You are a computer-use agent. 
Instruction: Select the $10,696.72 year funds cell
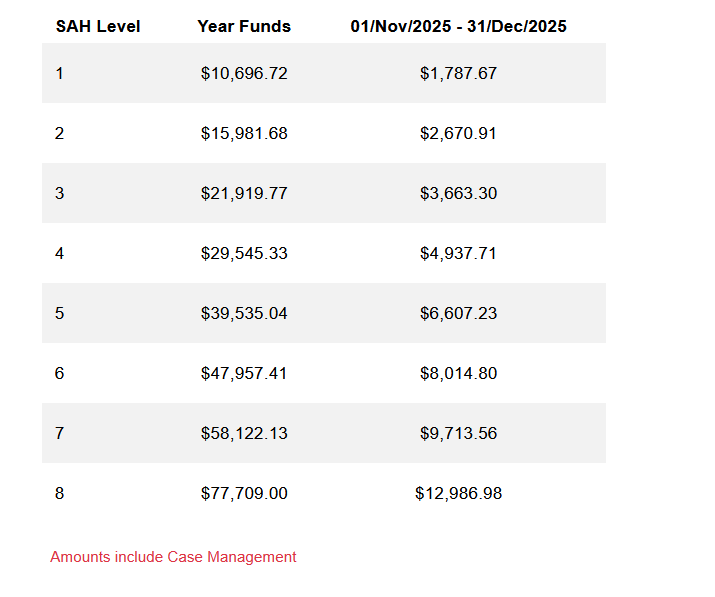click(244, 73)
